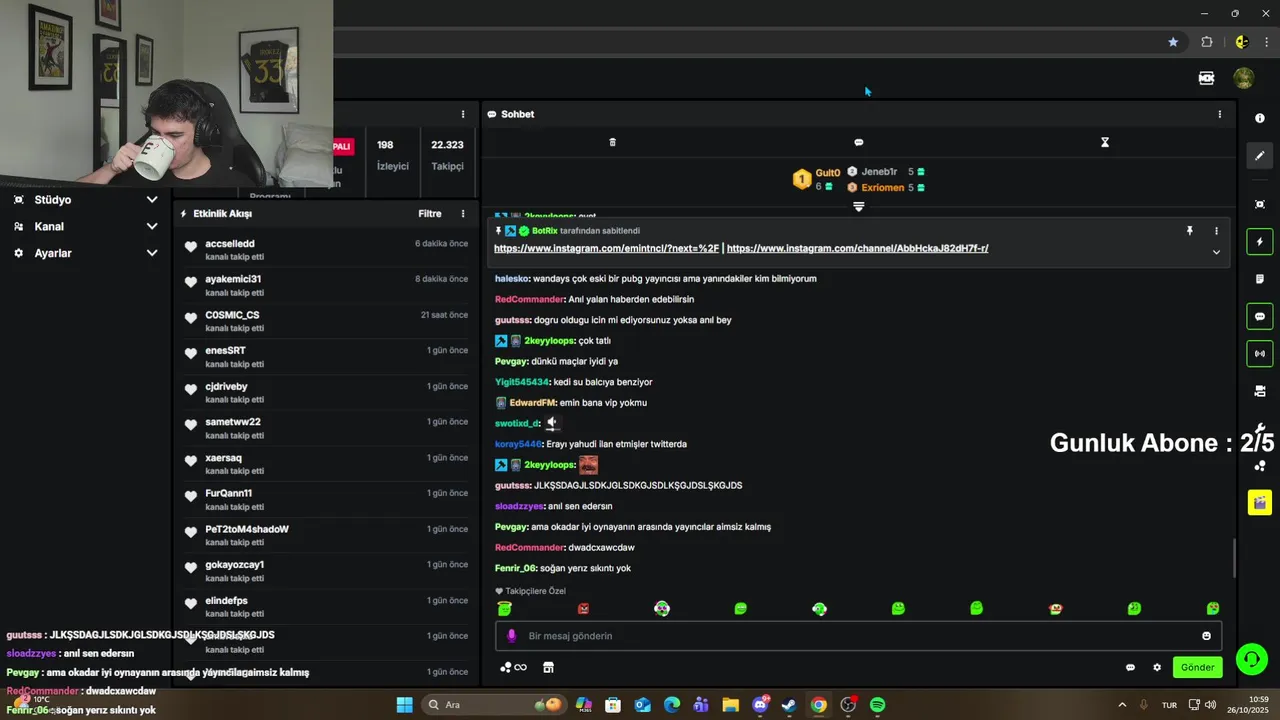Image resolution: width=1280 pixels, height=720 pixels.
Task: Open Steam from the taskbar
Action: coord(789,705)
